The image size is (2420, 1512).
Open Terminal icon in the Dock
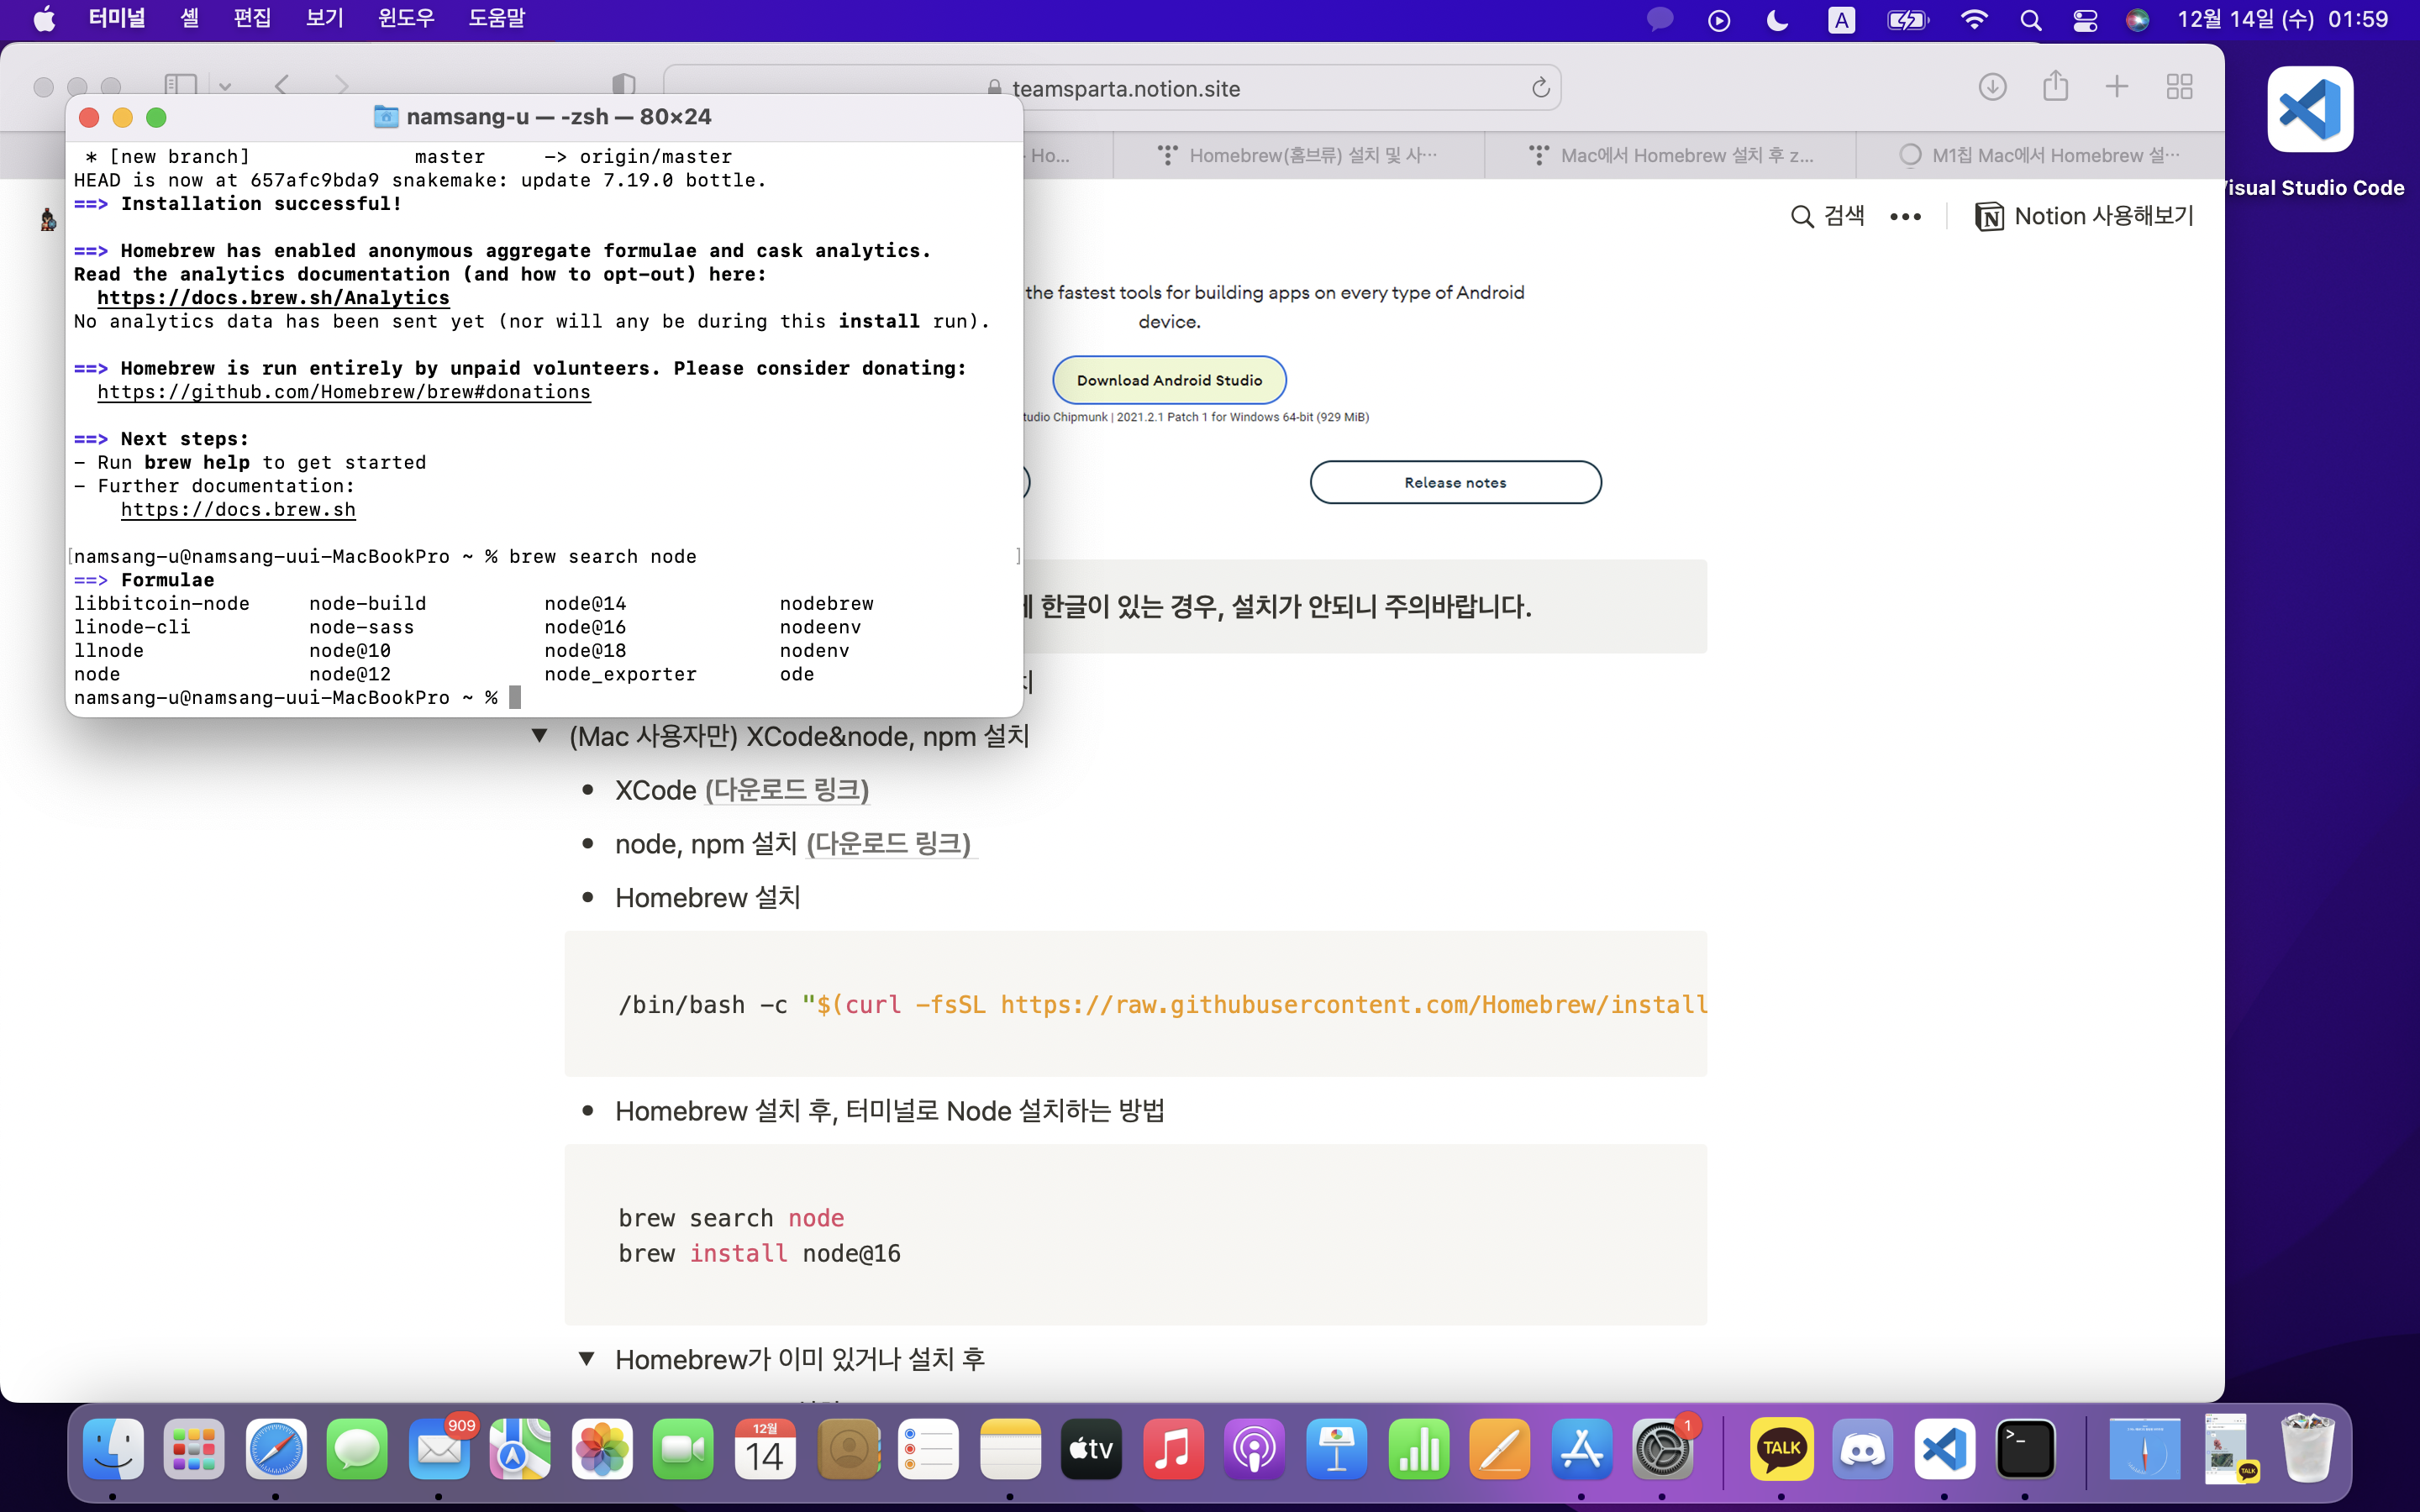click(2025, 1448)
